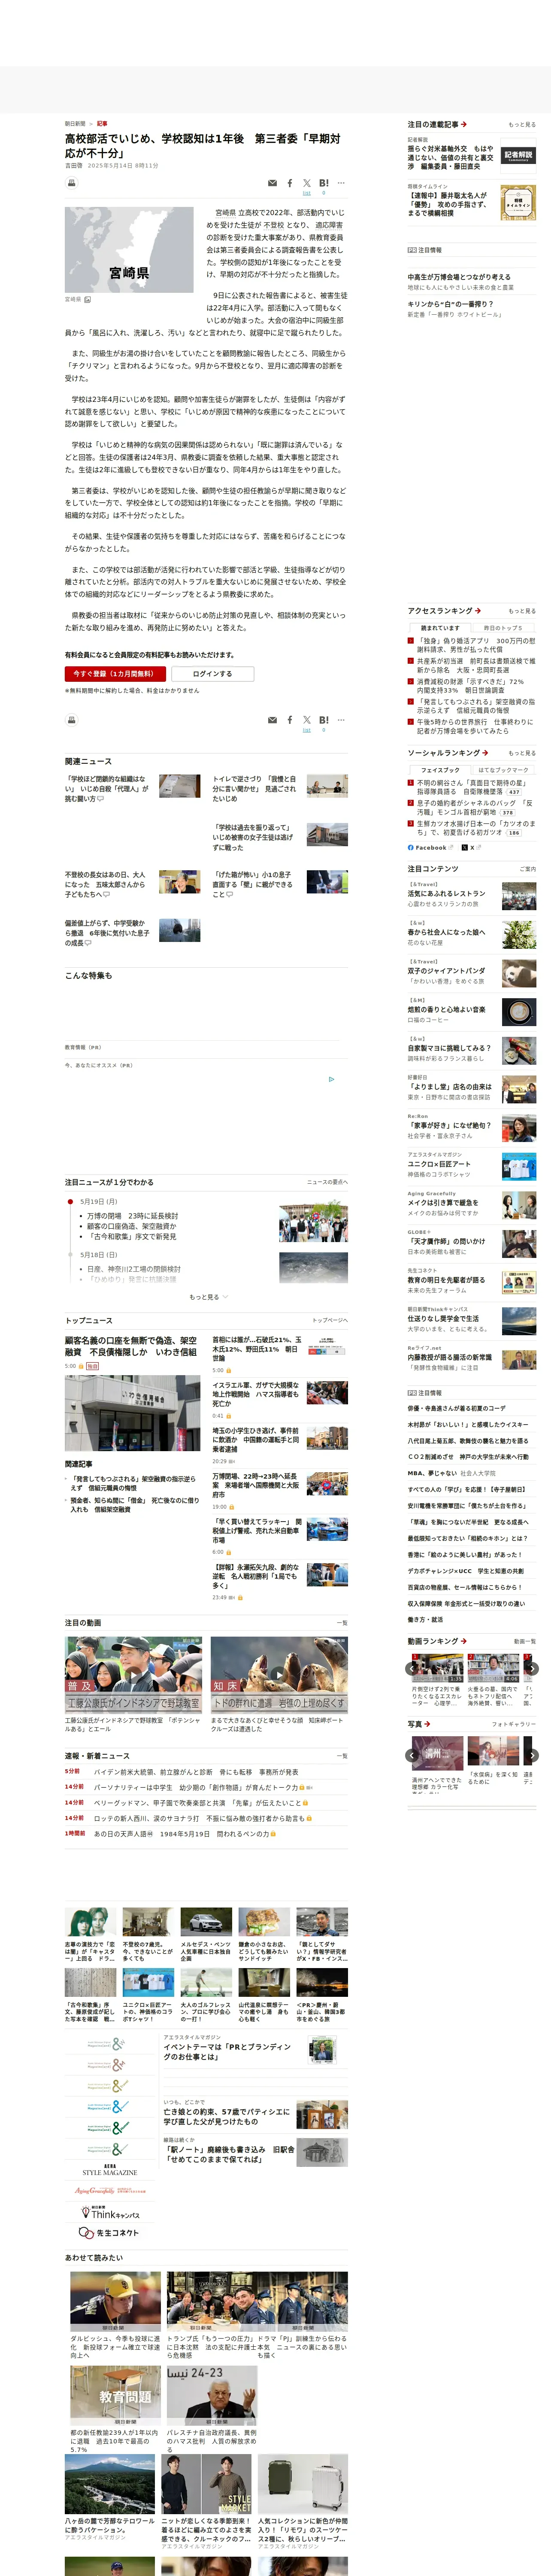Click the ニュースの要点へ link
Image resolution: width=551 pixels, height=2576 pixels.
click(x=328, y=1182)
